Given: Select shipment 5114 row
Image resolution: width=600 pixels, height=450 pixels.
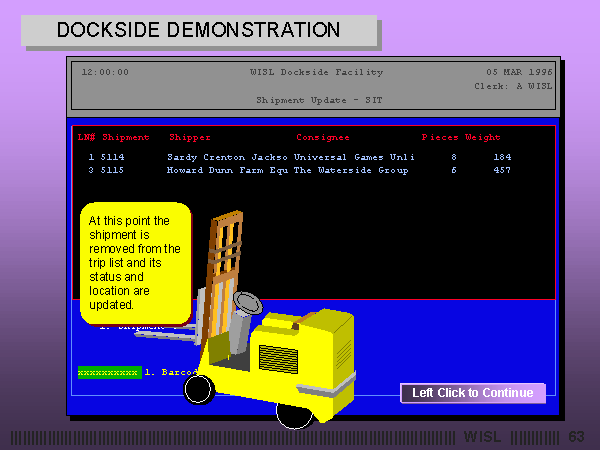Looking at the screenshot, I should pyautogui.click(x=298, y=157).
